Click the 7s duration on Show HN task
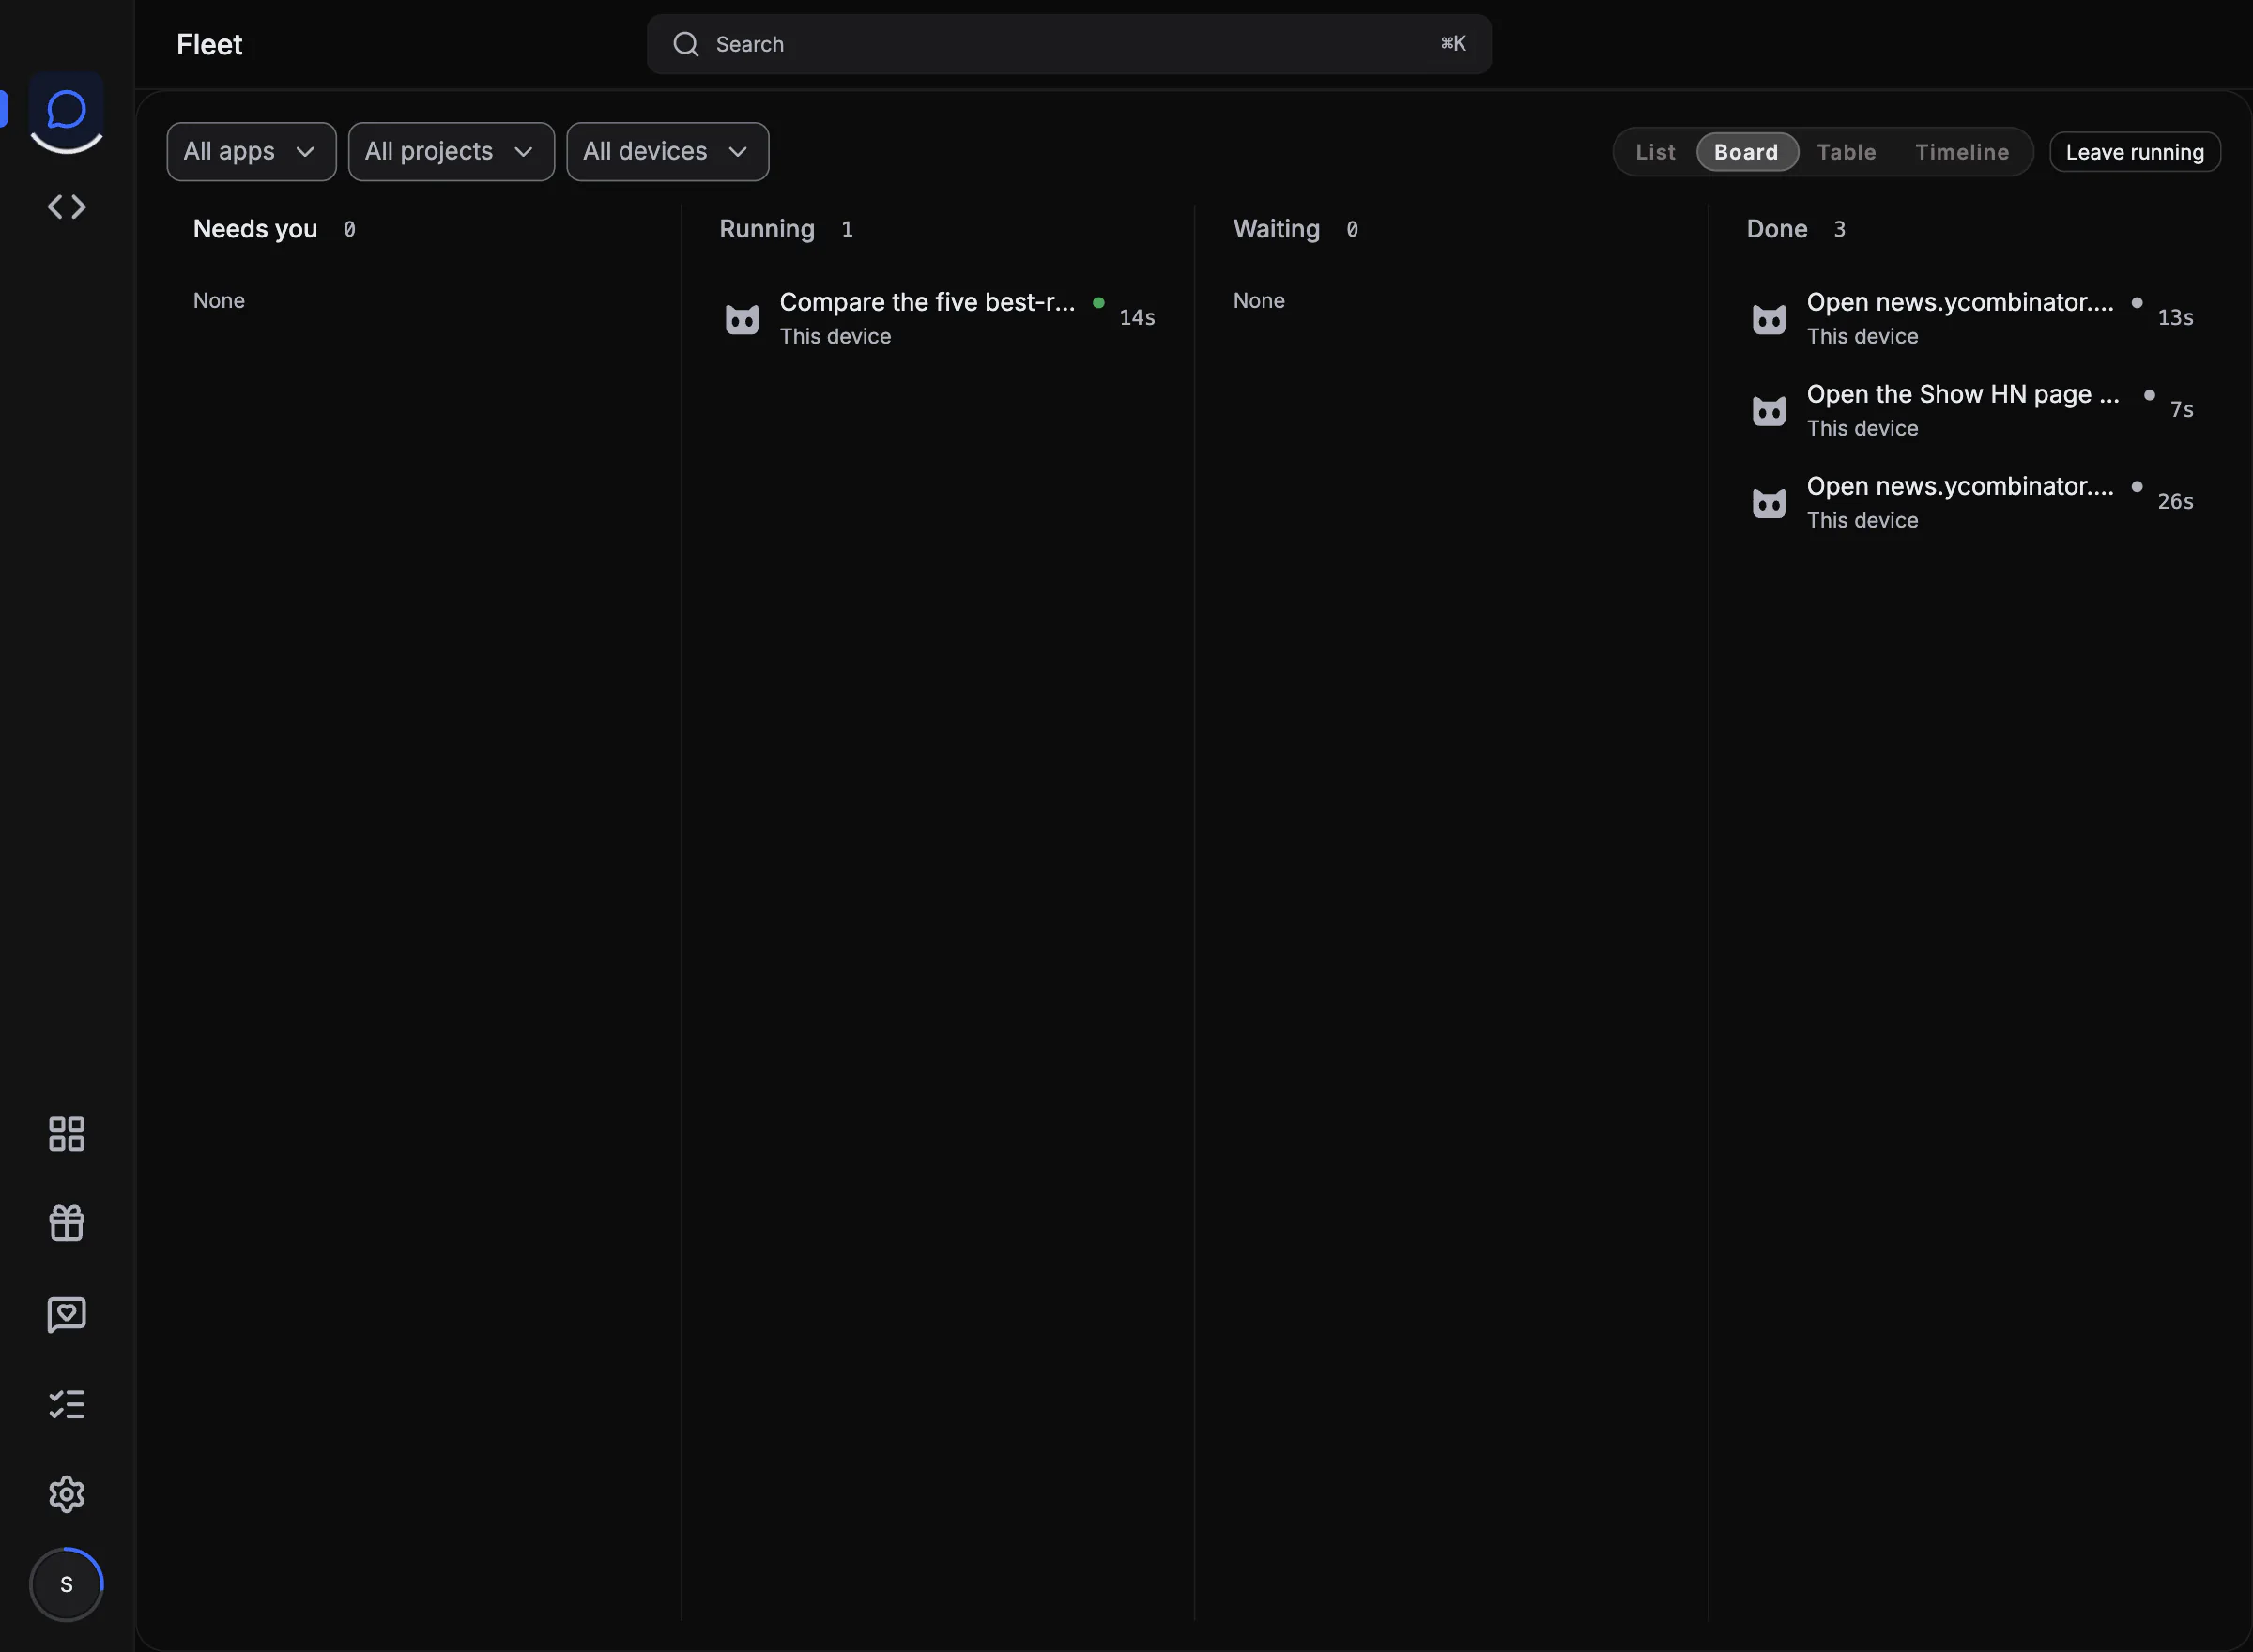The width and height of the screenshot is (2253, 1652). pos(2181,410)
